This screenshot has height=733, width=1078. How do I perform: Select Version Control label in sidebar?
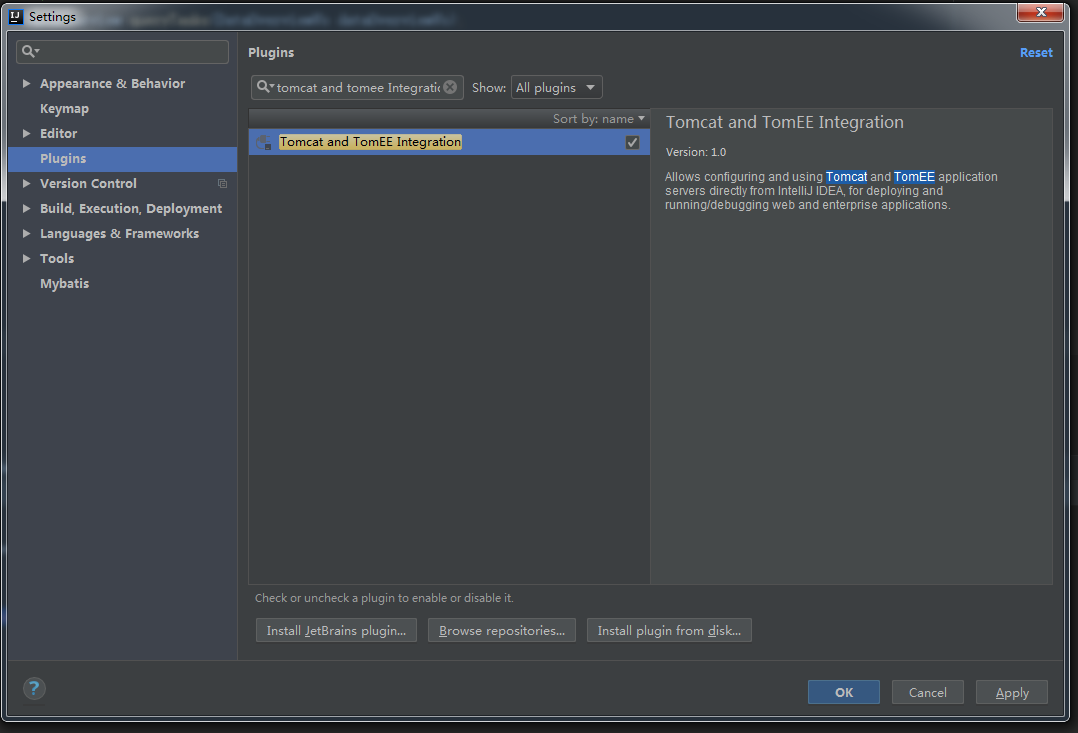point(88,184)
